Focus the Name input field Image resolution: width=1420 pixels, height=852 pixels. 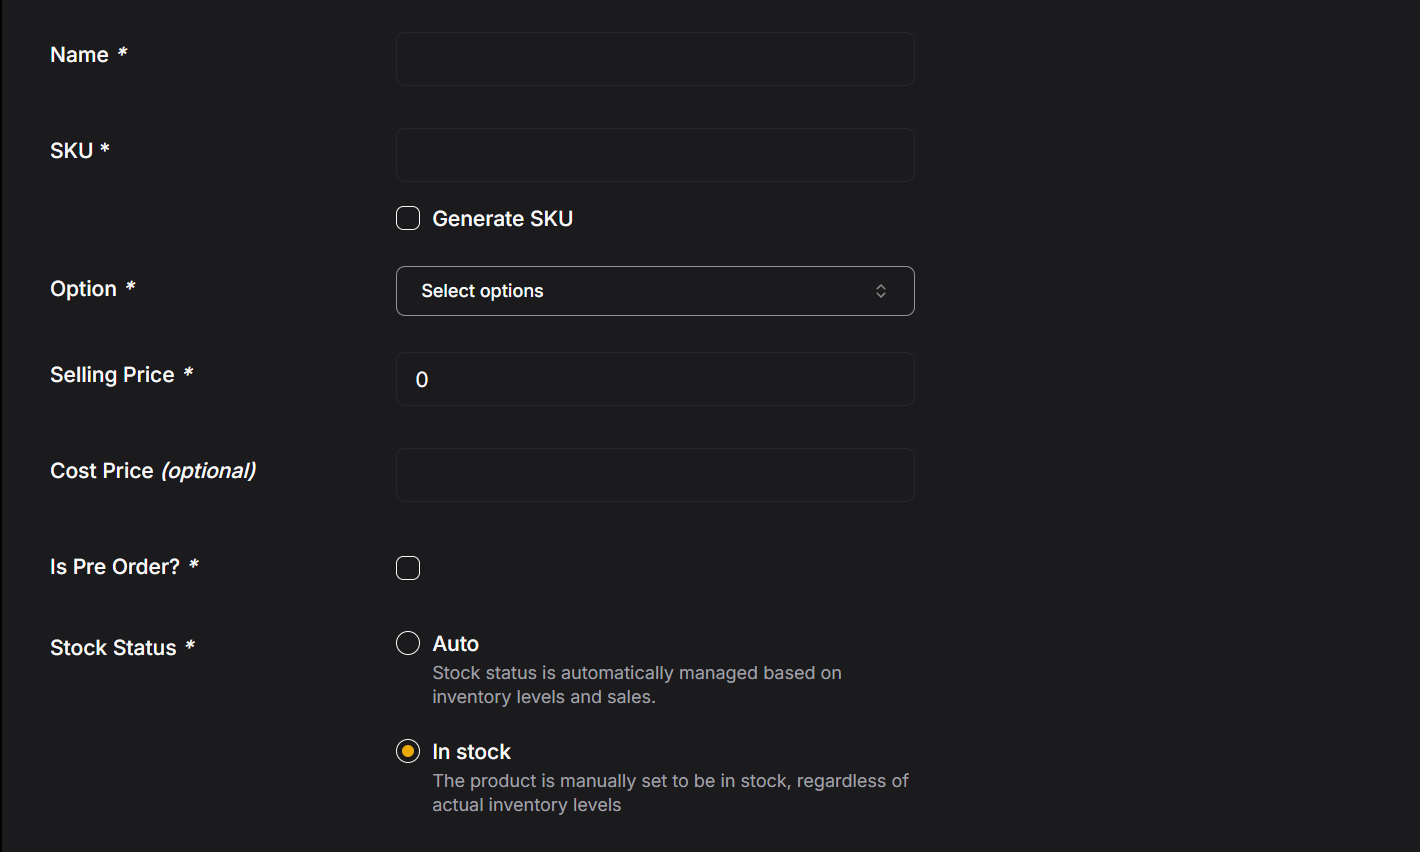[x=655, y=59]
